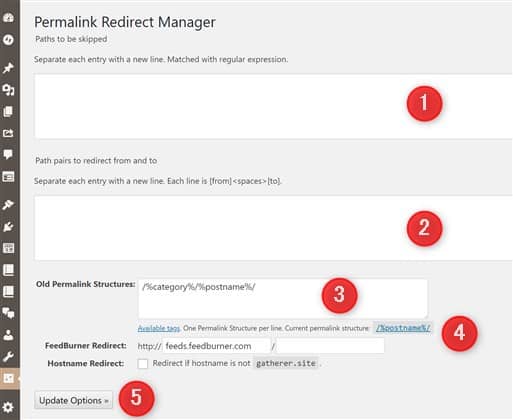Click the Update Options button

[73, 400]
